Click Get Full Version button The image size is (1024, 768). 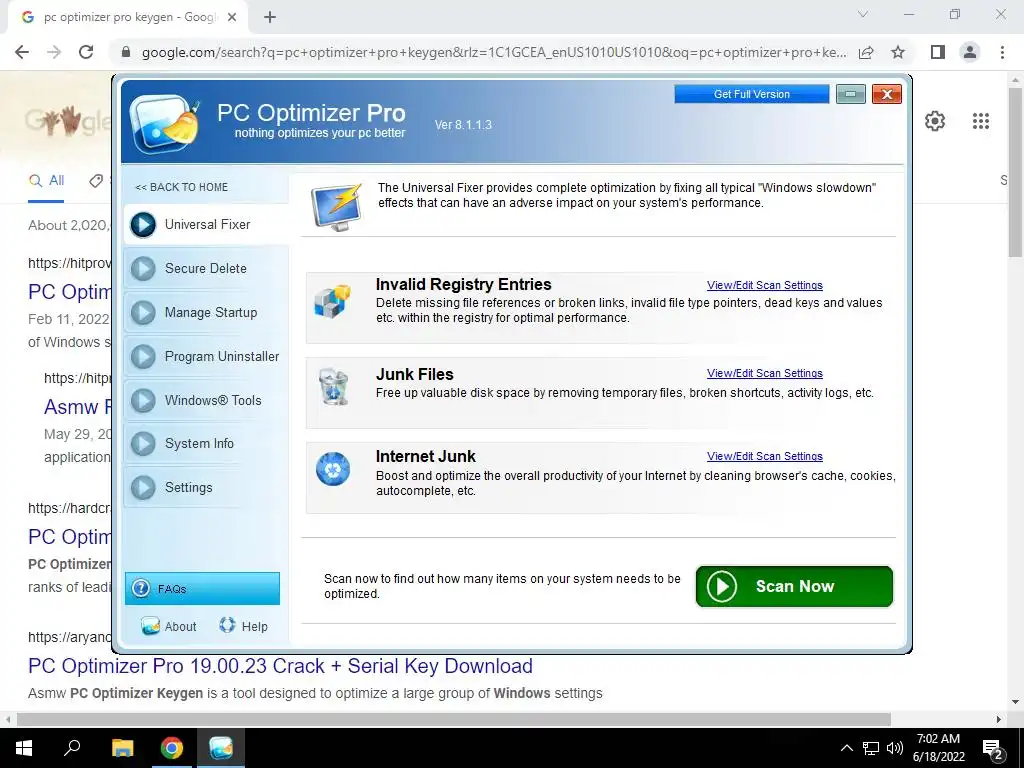click(752, 94)
